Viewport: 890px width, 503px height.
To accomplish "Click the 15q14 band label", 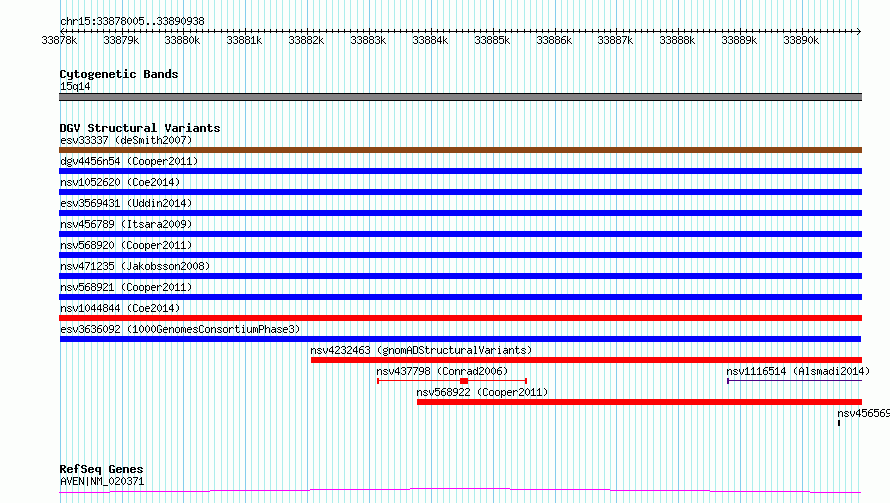I will tap(75, 86).
